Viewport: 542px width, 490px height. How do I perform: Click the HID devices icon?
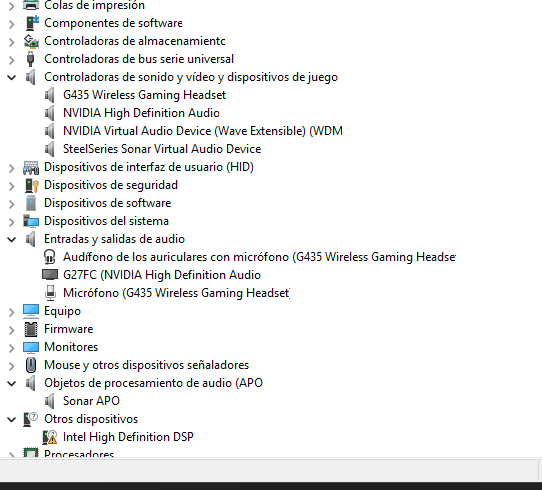[x=31, y=167]
